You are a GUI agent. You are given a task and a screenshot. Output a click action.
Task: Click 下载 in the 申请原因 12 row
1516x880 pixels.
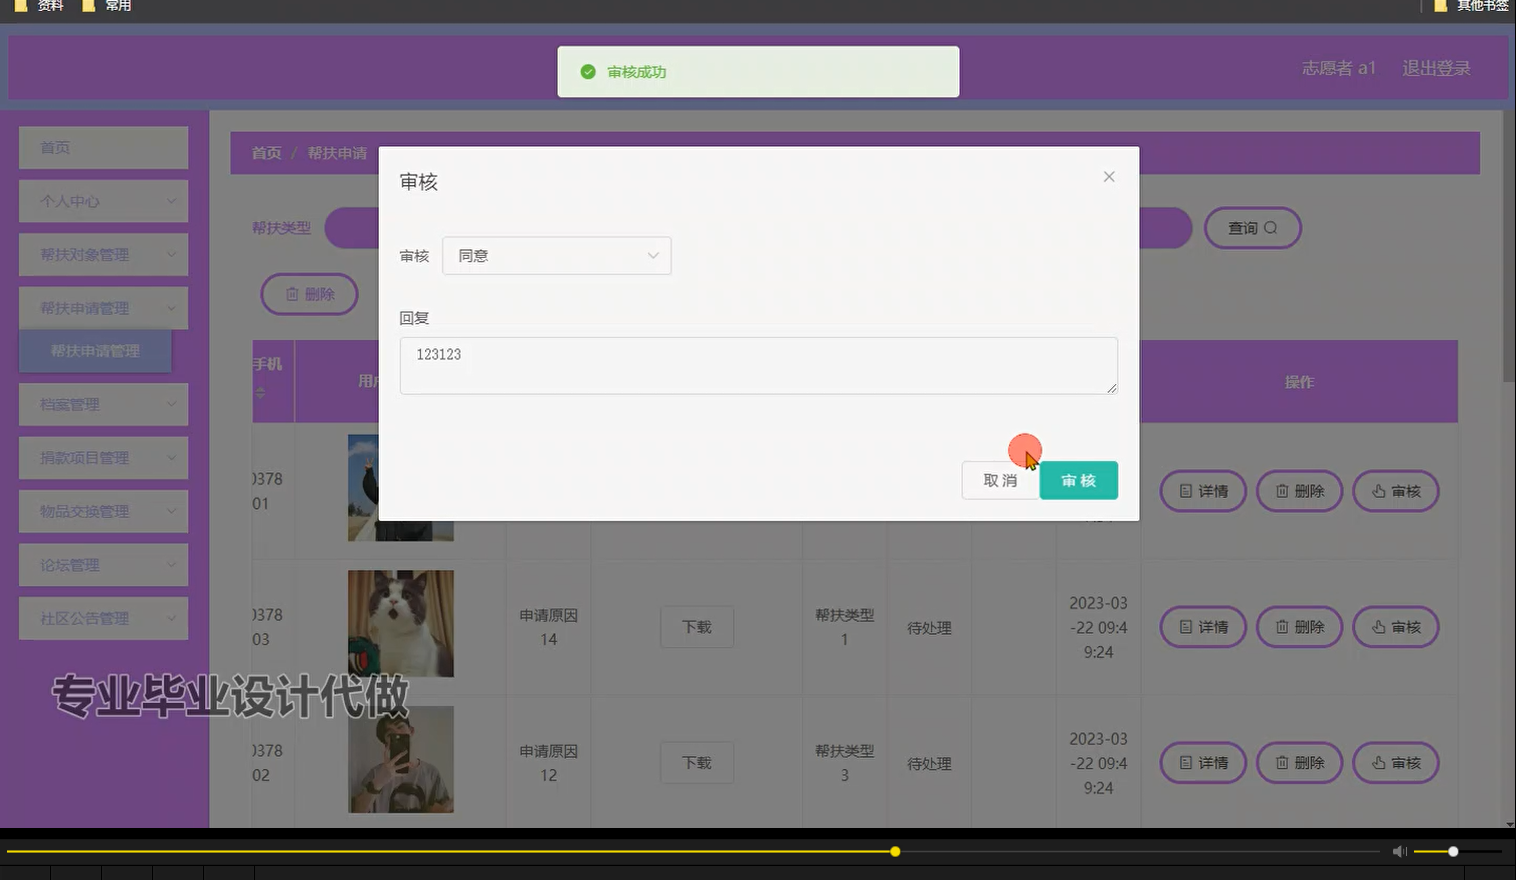(697, 763)
